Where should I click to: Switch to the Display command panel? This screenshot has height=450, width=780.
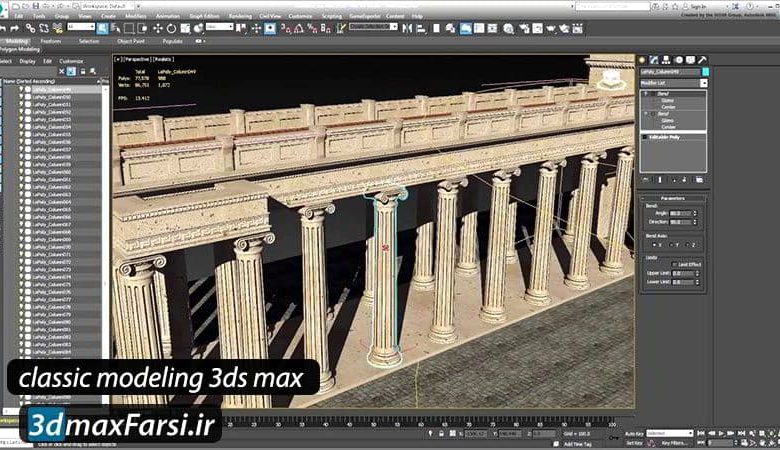point(690,60)
